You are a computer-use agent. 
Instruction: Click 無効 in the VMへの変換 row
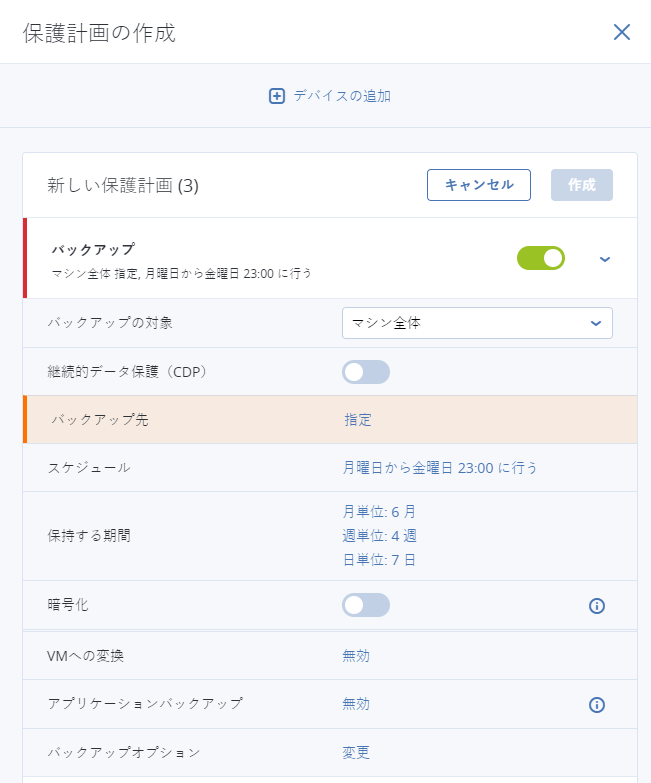click(356, 656)
